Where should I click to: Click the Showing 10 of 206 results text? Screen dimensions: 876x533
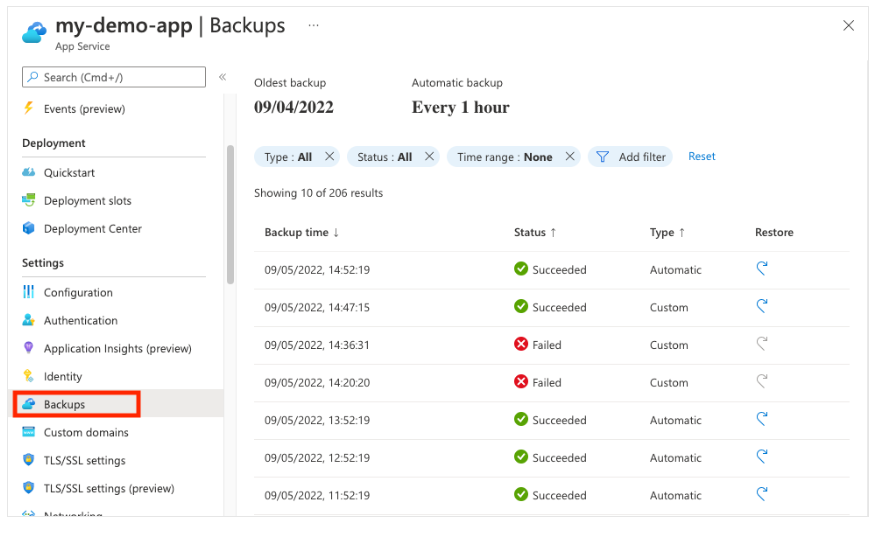(318, 193)
